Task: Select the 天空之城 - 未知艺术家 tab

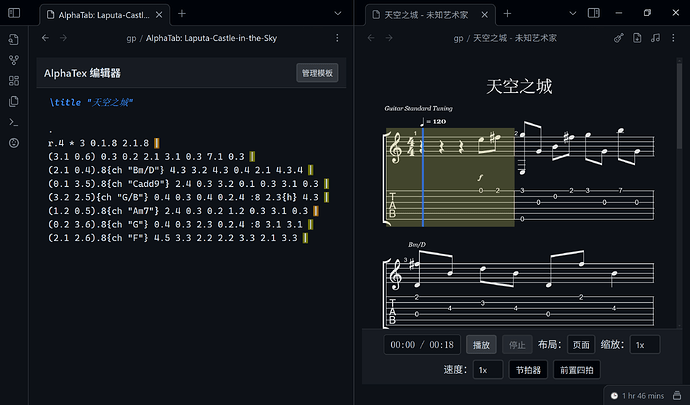Action: coord(430,15)
